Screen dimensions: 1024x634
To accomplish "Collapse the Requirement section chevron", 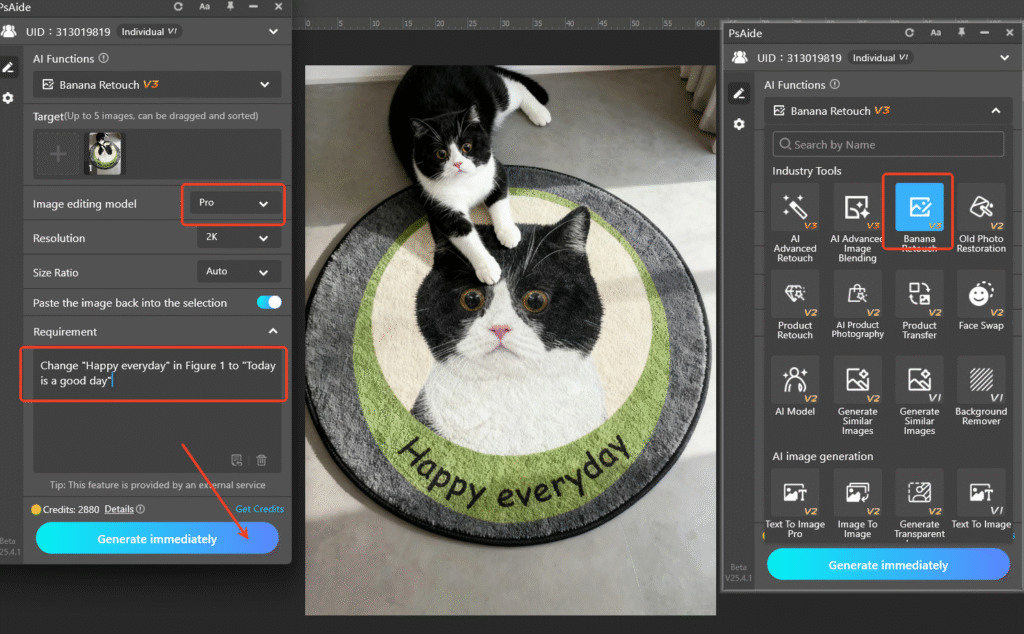I will click(x=273, y=332).
